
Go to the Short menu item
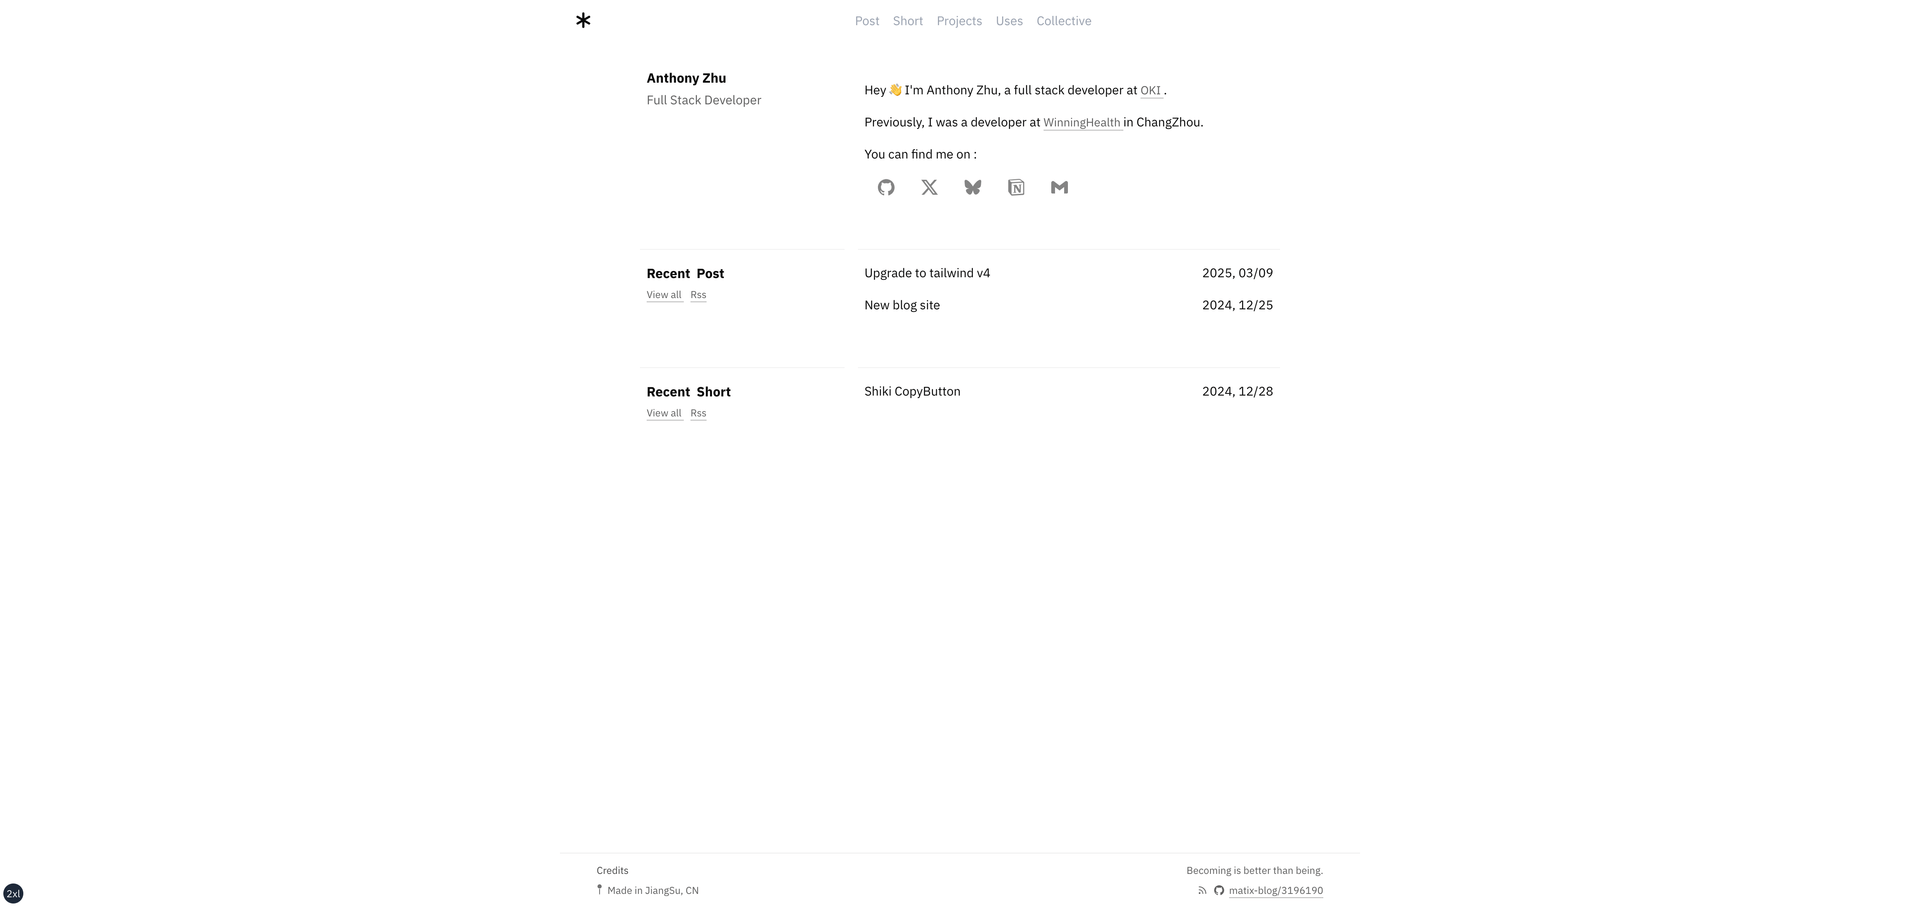[908, 21]
